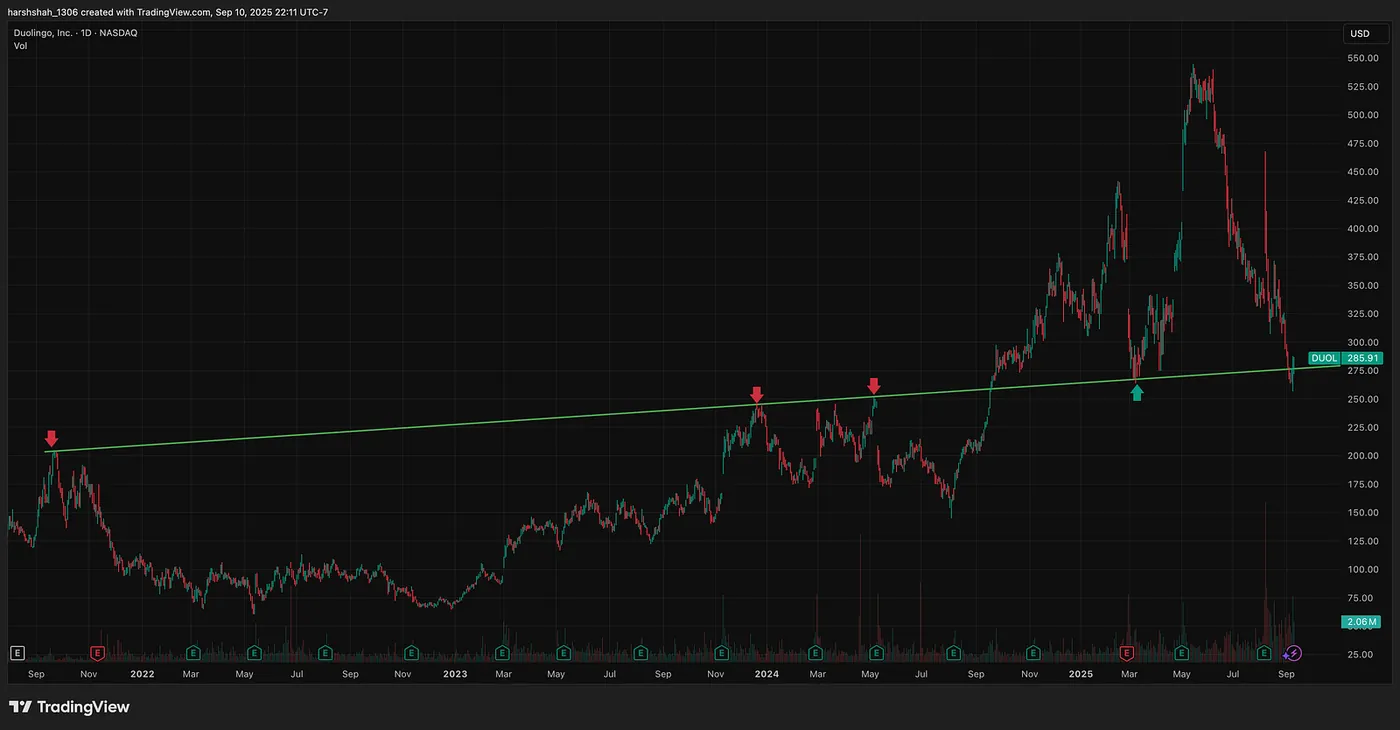Click the 200.00 price axis label

(x=1361, y=456)
